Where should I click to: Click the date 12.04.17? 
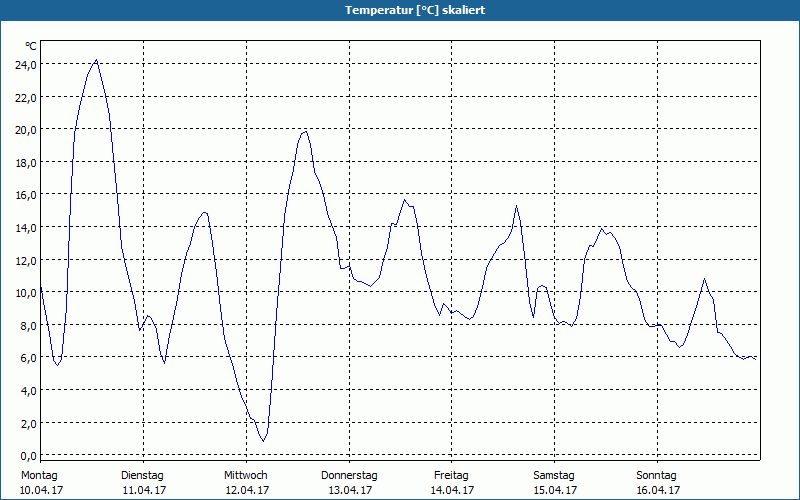[247, 490]
